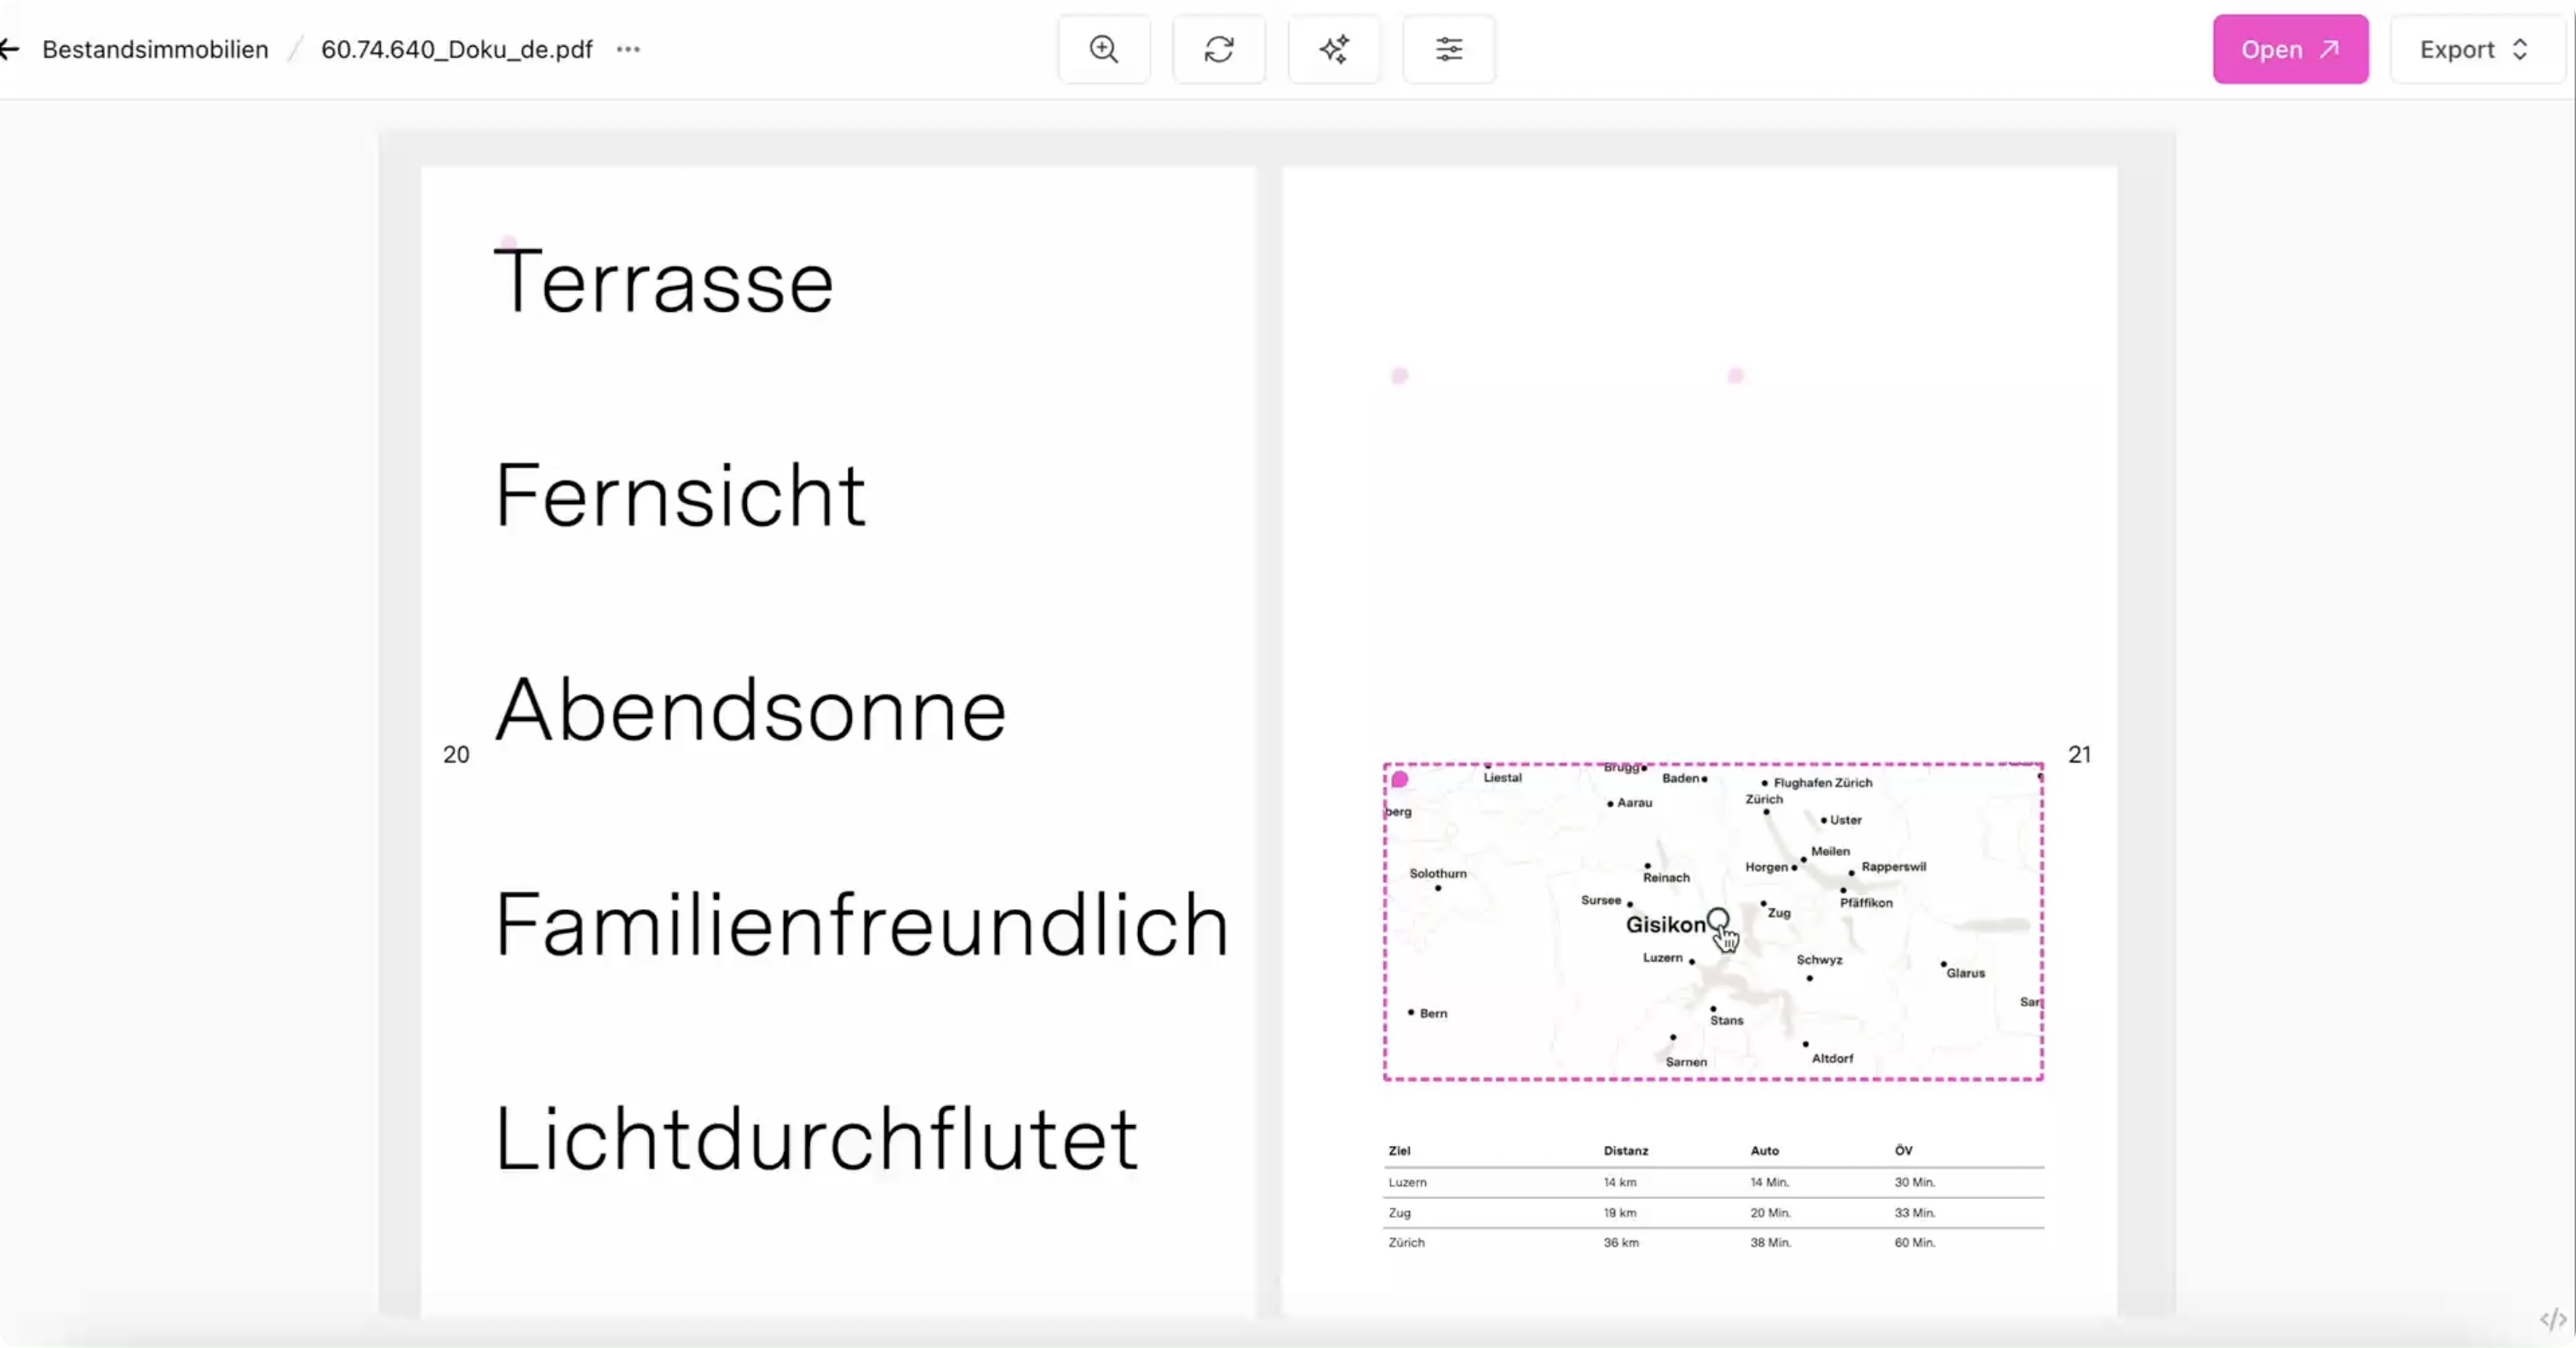The width and height of the screenshot is (2576, 1348).
Task: Select the Lichtdurchflutet heading
Action: 816,1138
